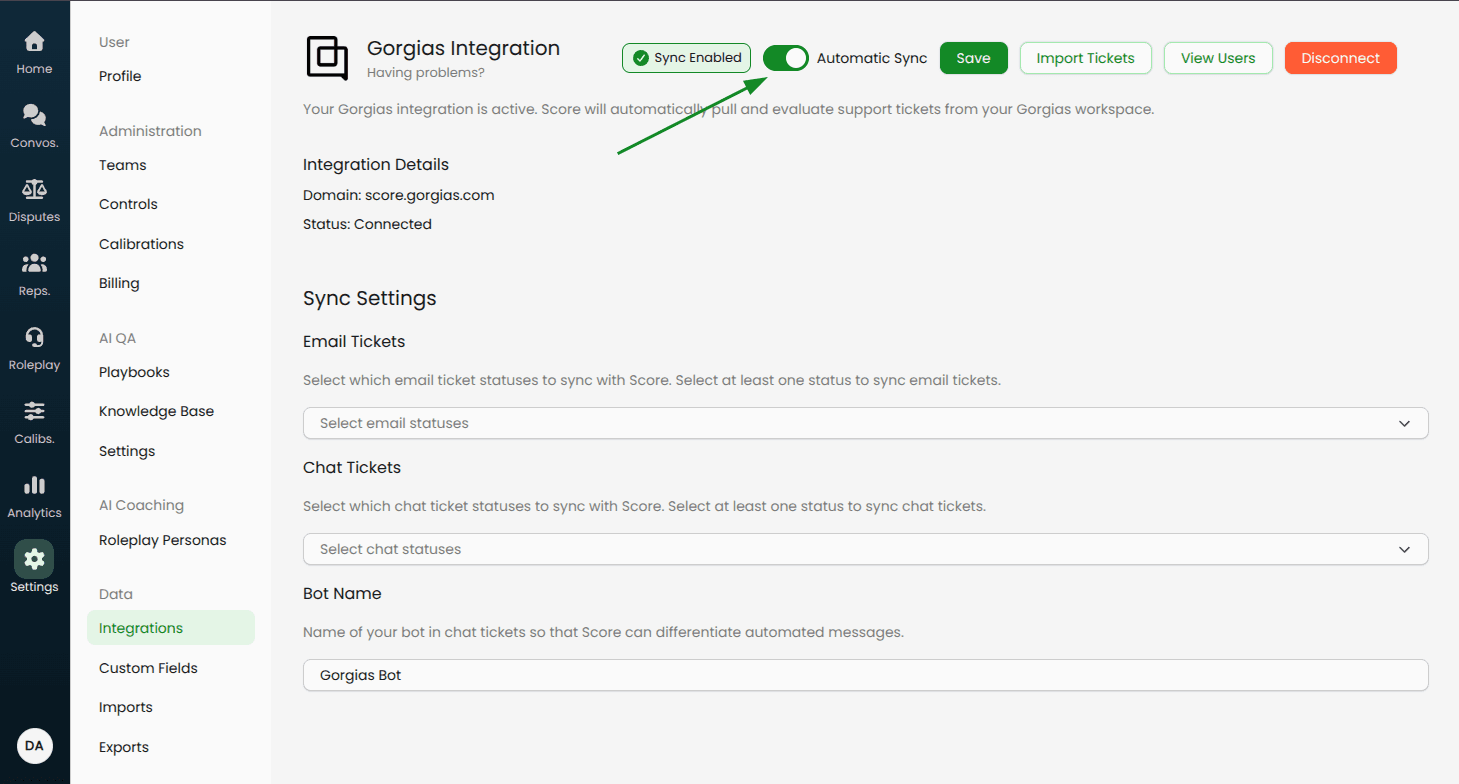Open Settings under AI QA
Image resolution: width=1459 pixels, height=784 pixels.
click(127, 451)
